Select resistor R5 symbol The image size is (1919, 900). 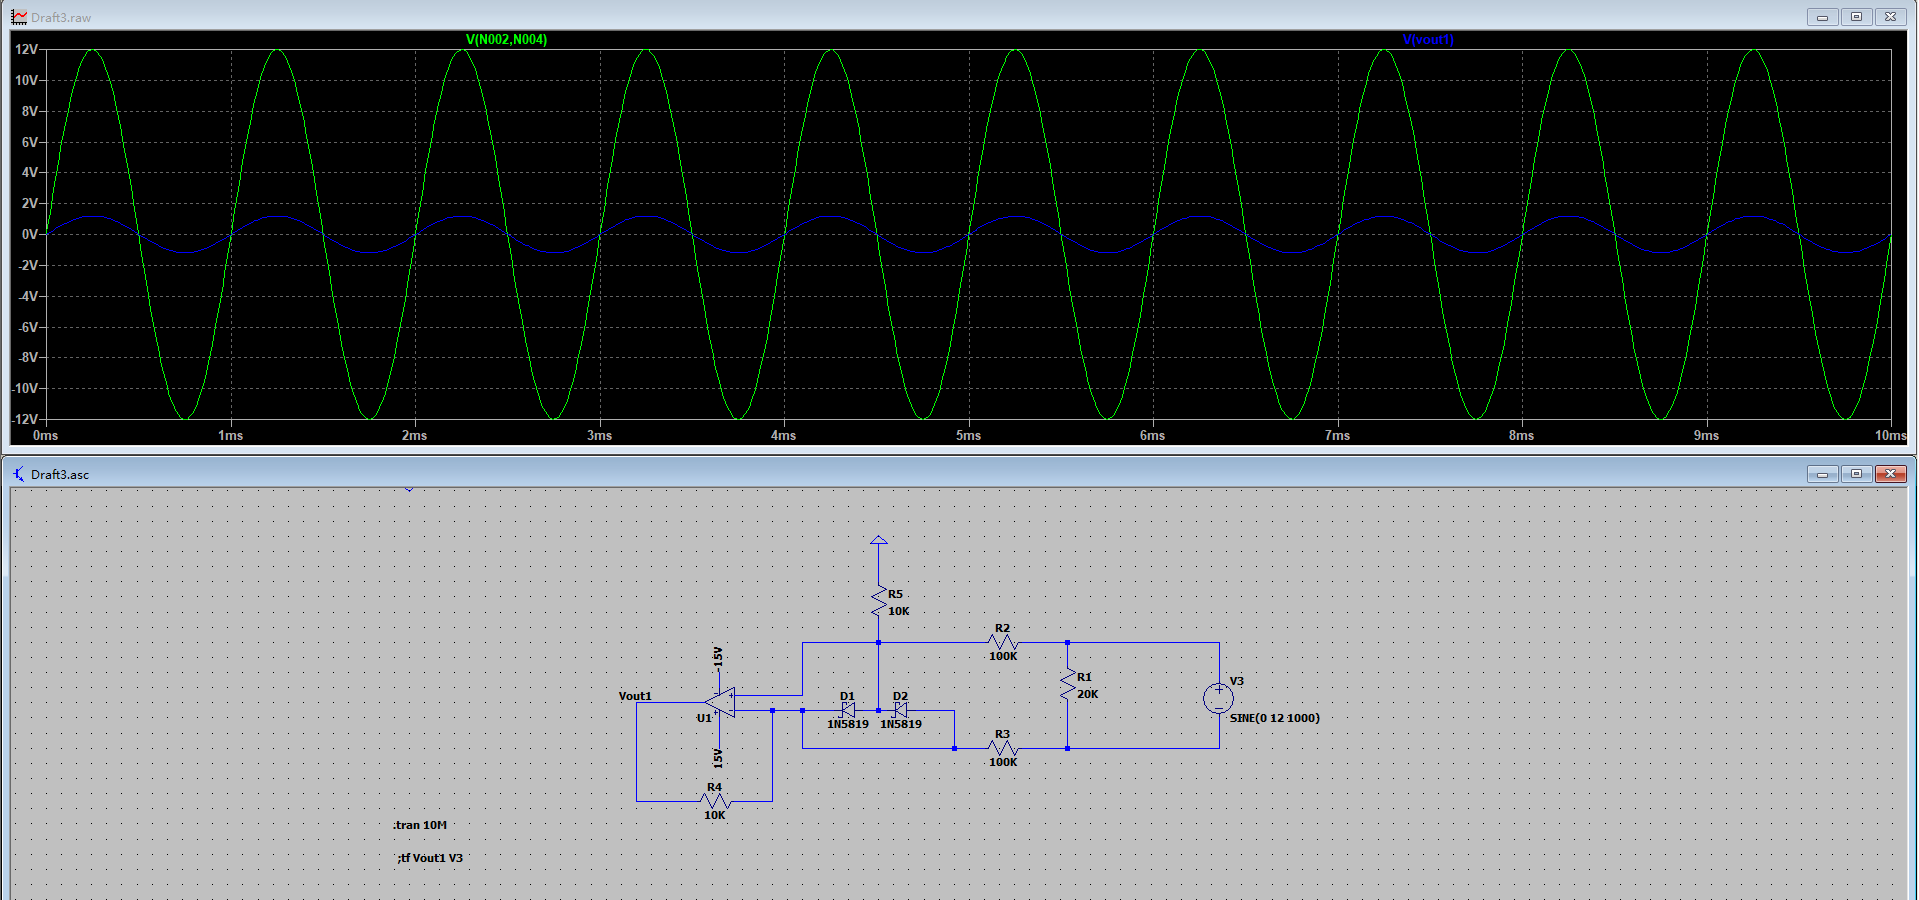[878, 601]
